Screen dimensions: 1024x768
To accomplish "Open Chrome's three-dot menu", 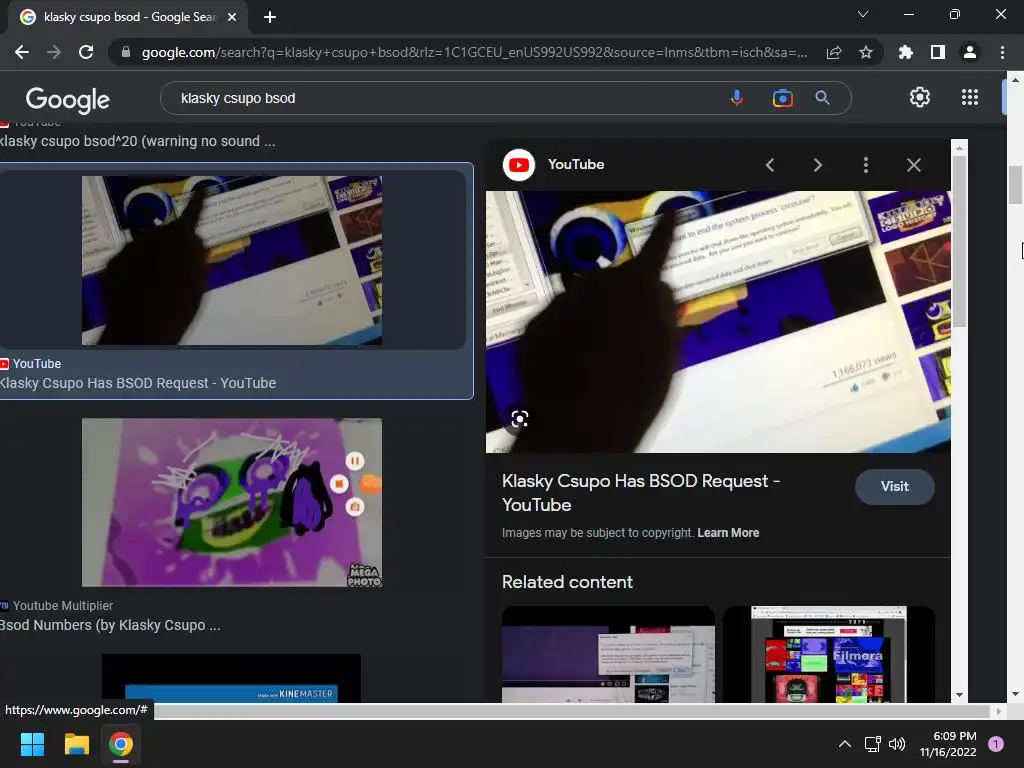I will 1002,52.
